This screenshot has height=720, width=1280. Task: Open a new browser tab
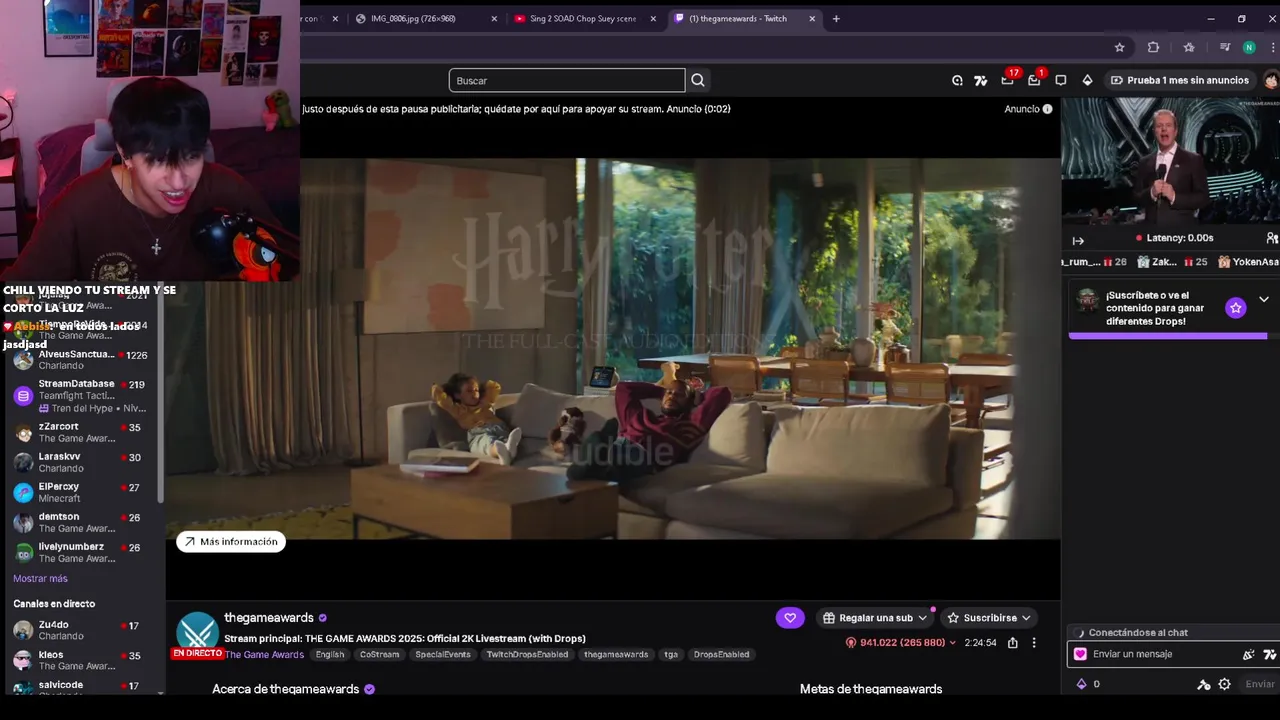836,18
